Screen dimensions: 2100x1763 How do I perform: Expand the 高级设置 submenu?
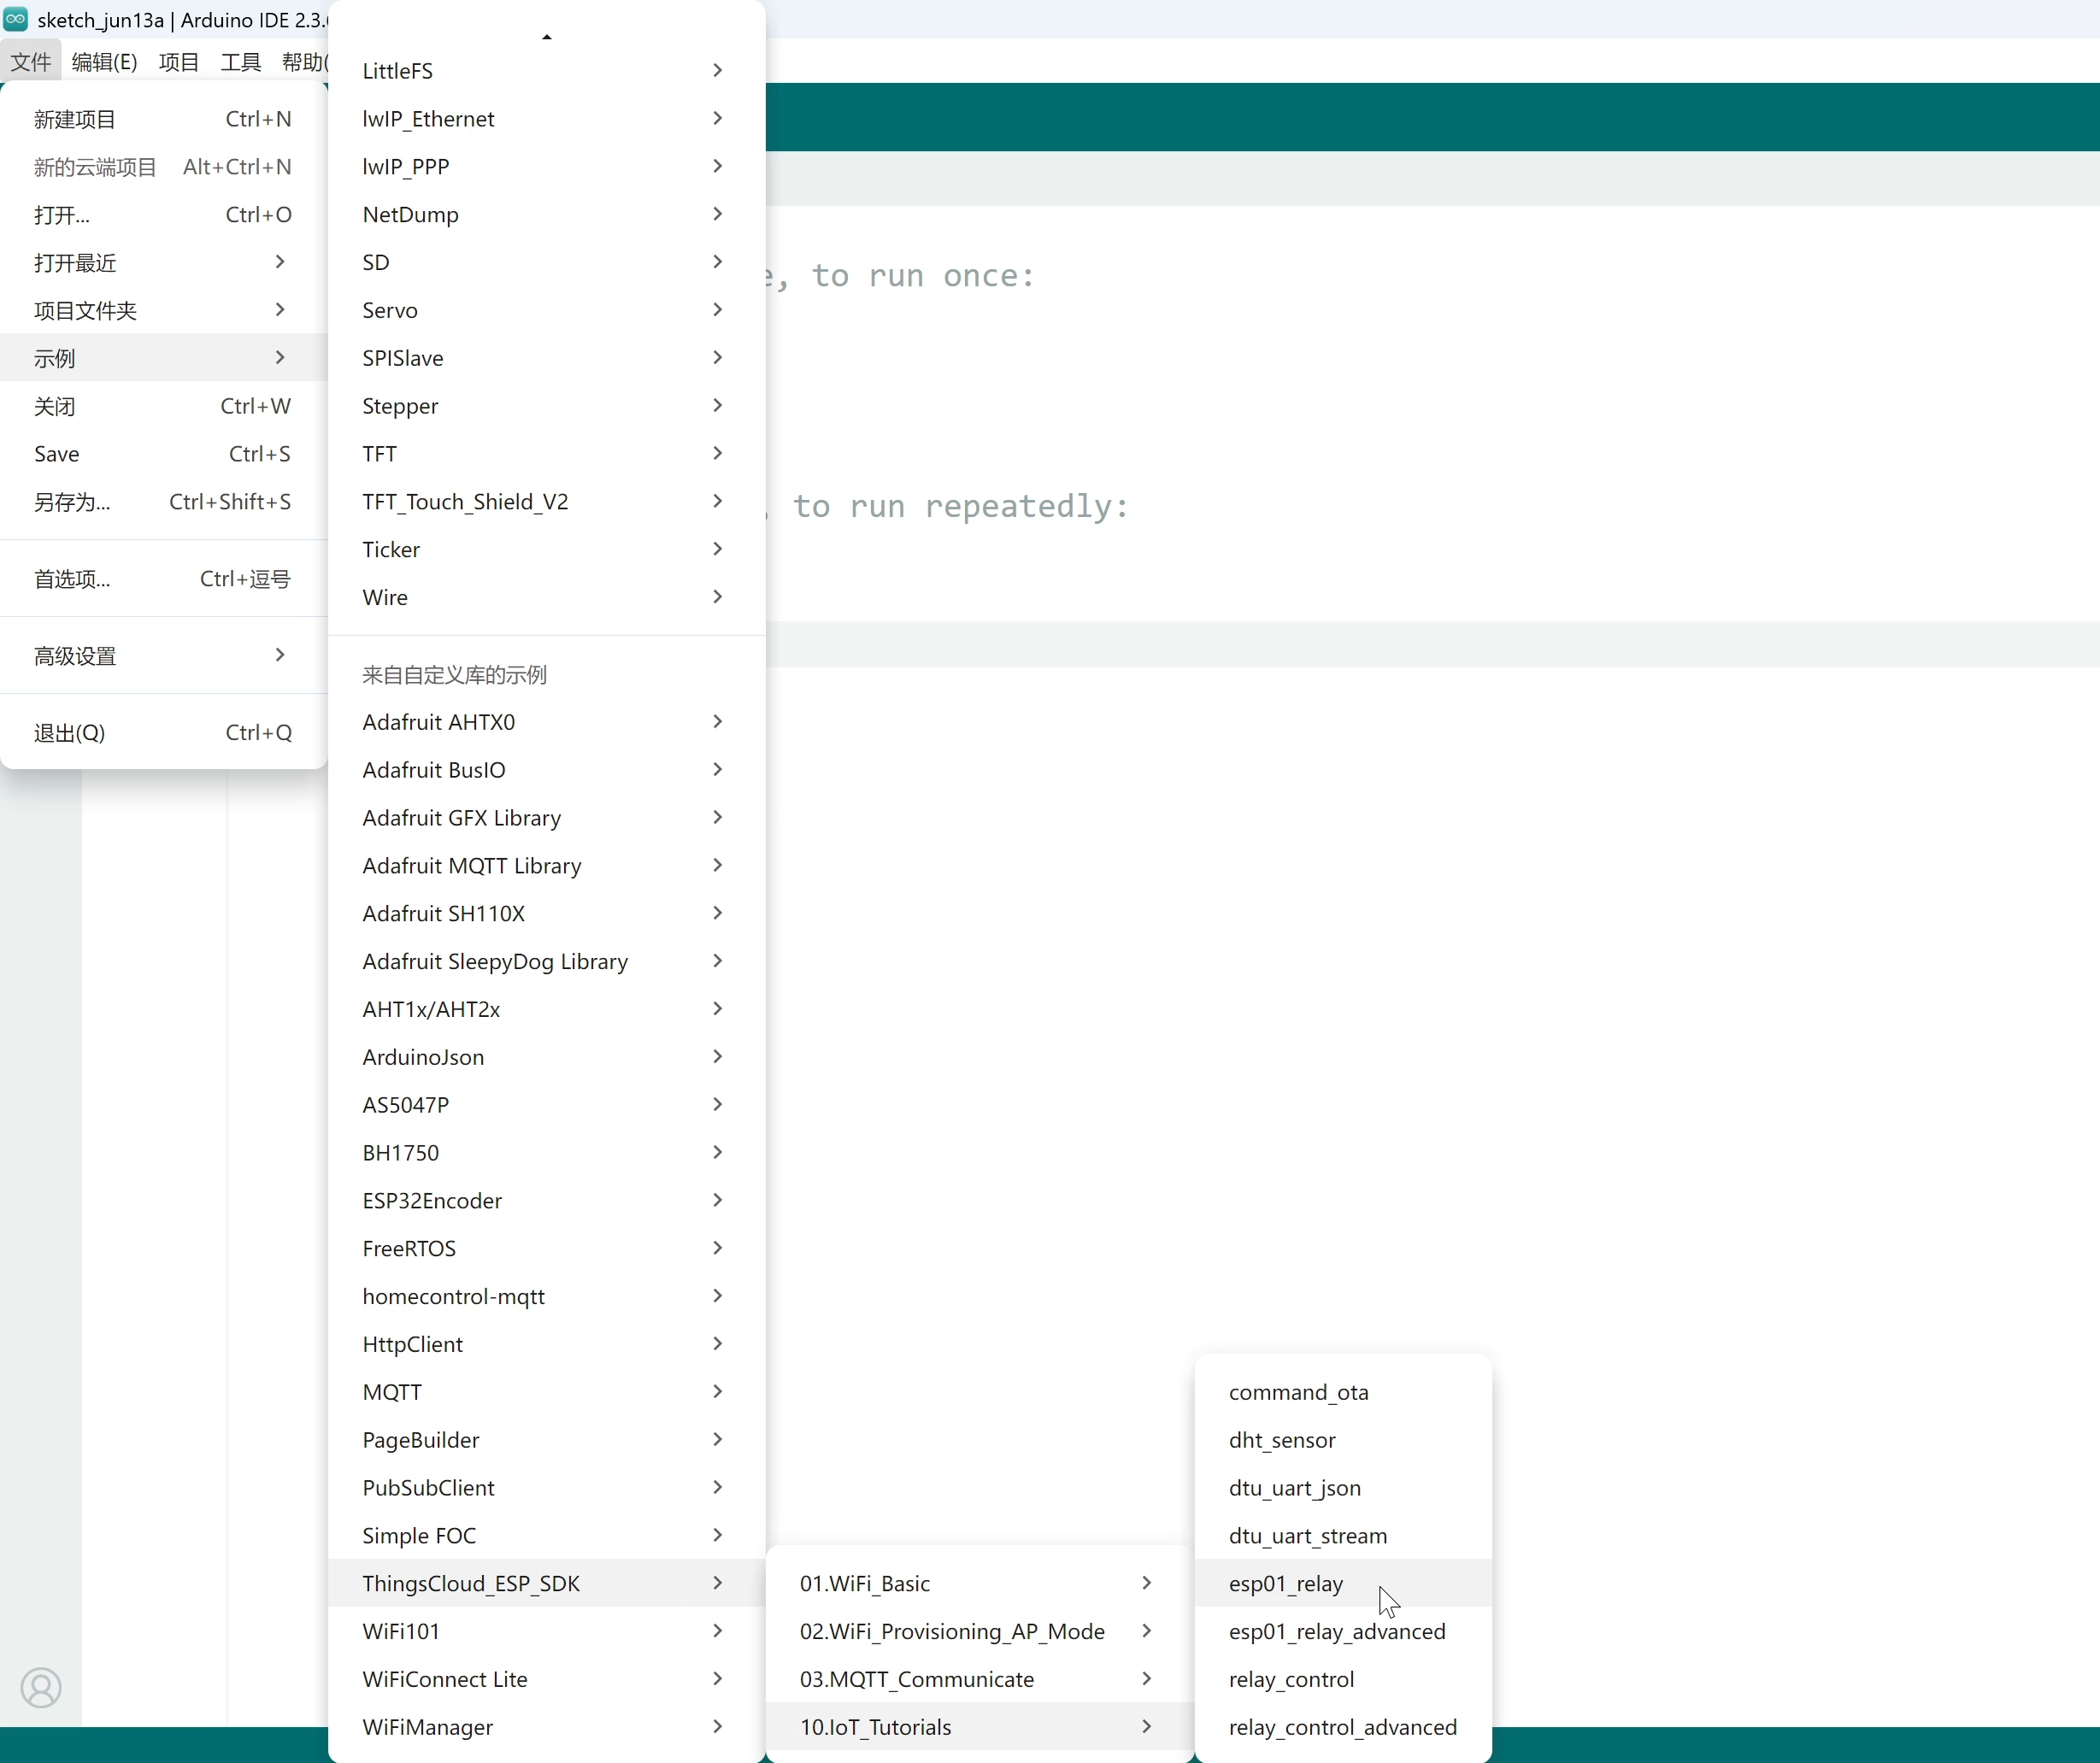(x=164, y=656)
